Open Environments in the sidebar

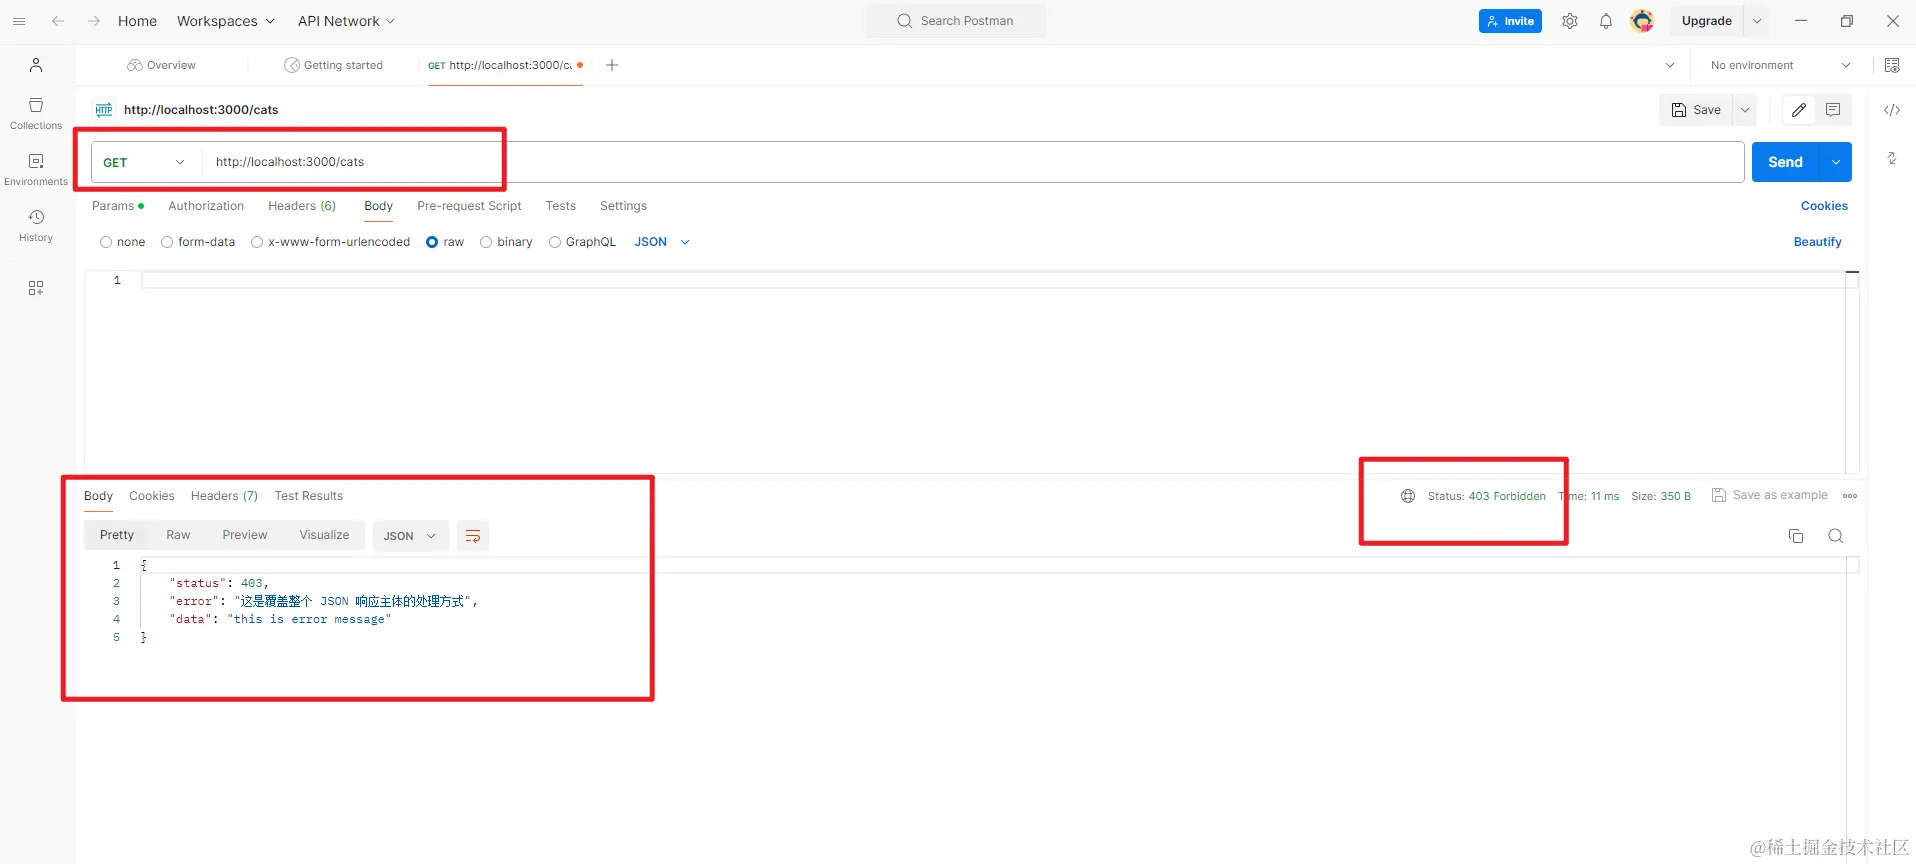(36, 170)
